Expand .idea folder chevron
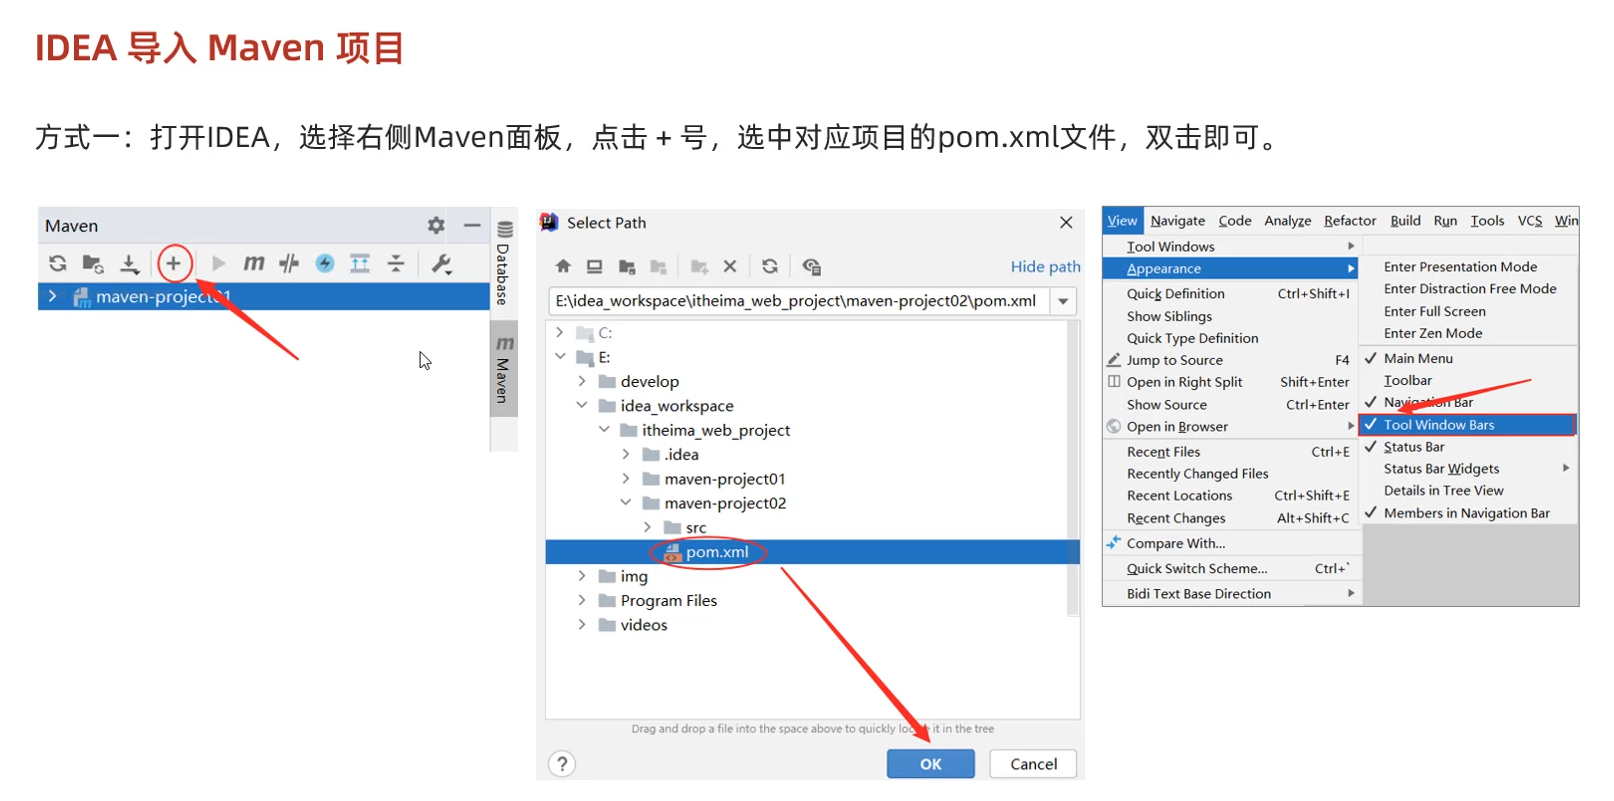Image resolution: width=1614 pixels, height=801 pixels. click(626, 454)
